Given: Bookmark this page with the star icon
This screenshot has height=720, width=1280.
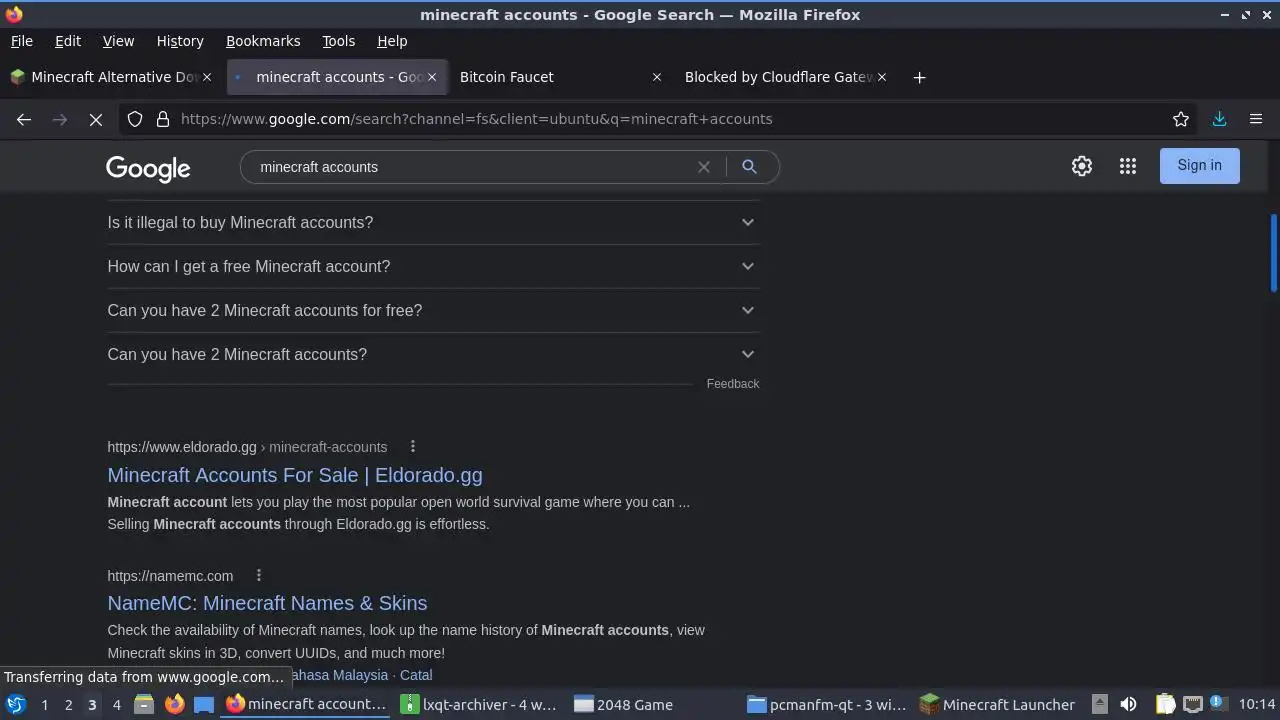Looking at the screenshot, I should pyautogui.click(x=1181, y=119).
